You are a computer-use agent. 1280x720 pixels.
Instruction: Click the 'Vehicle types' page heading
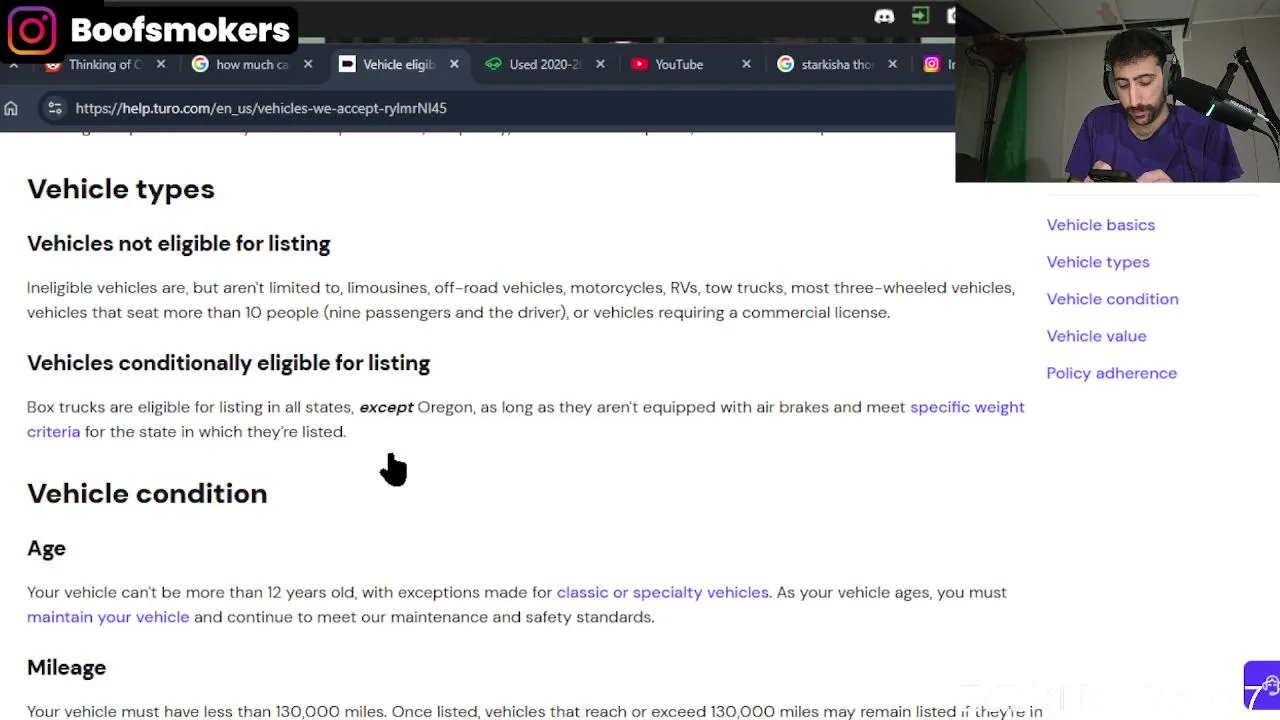[x=121, y=189]
